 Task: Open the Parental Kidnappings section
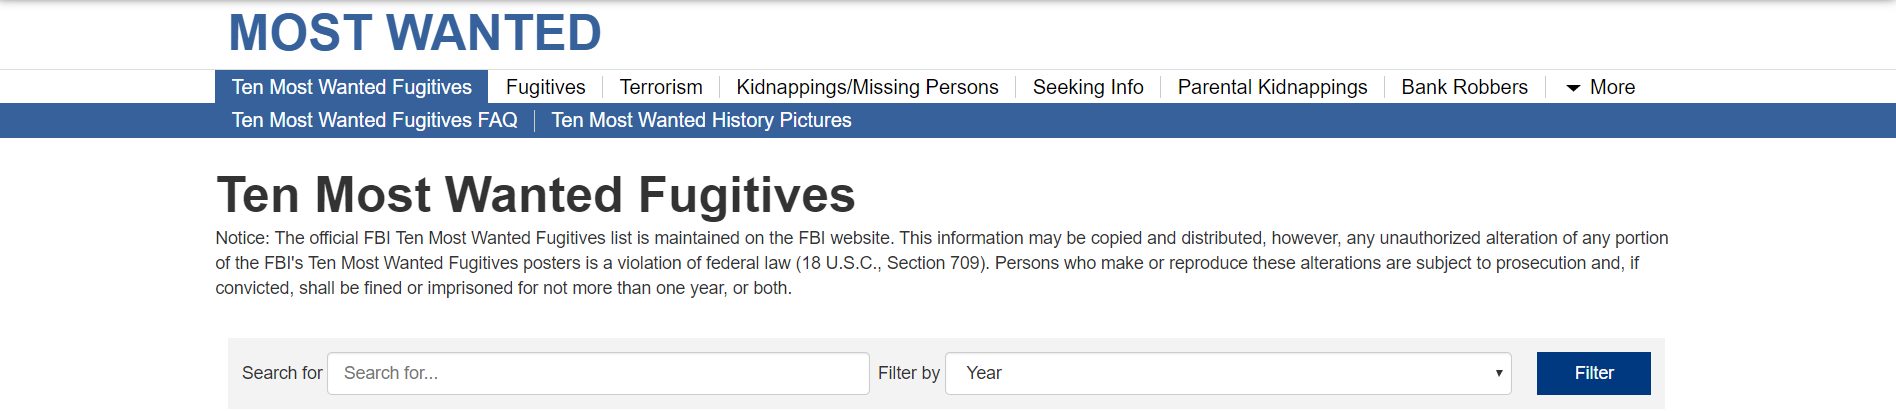pos(1272,87)
